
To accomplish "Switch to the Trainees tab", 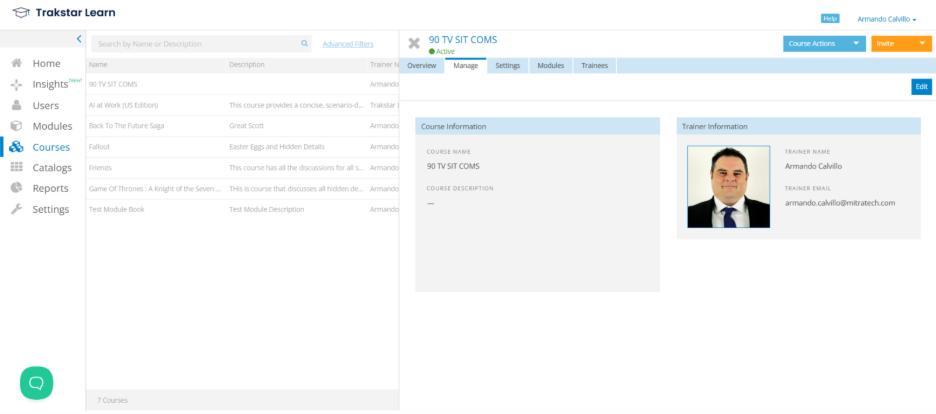I will coord(595,66).
